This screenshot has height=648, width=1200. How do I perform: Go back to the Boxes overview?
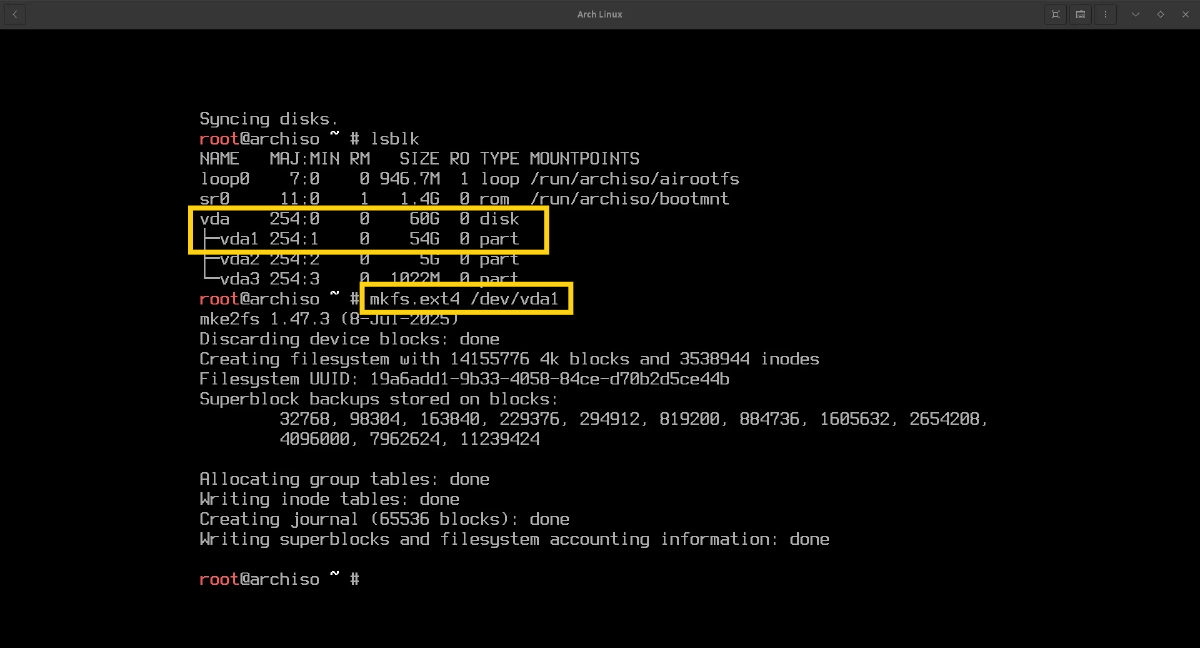point(16,14)
